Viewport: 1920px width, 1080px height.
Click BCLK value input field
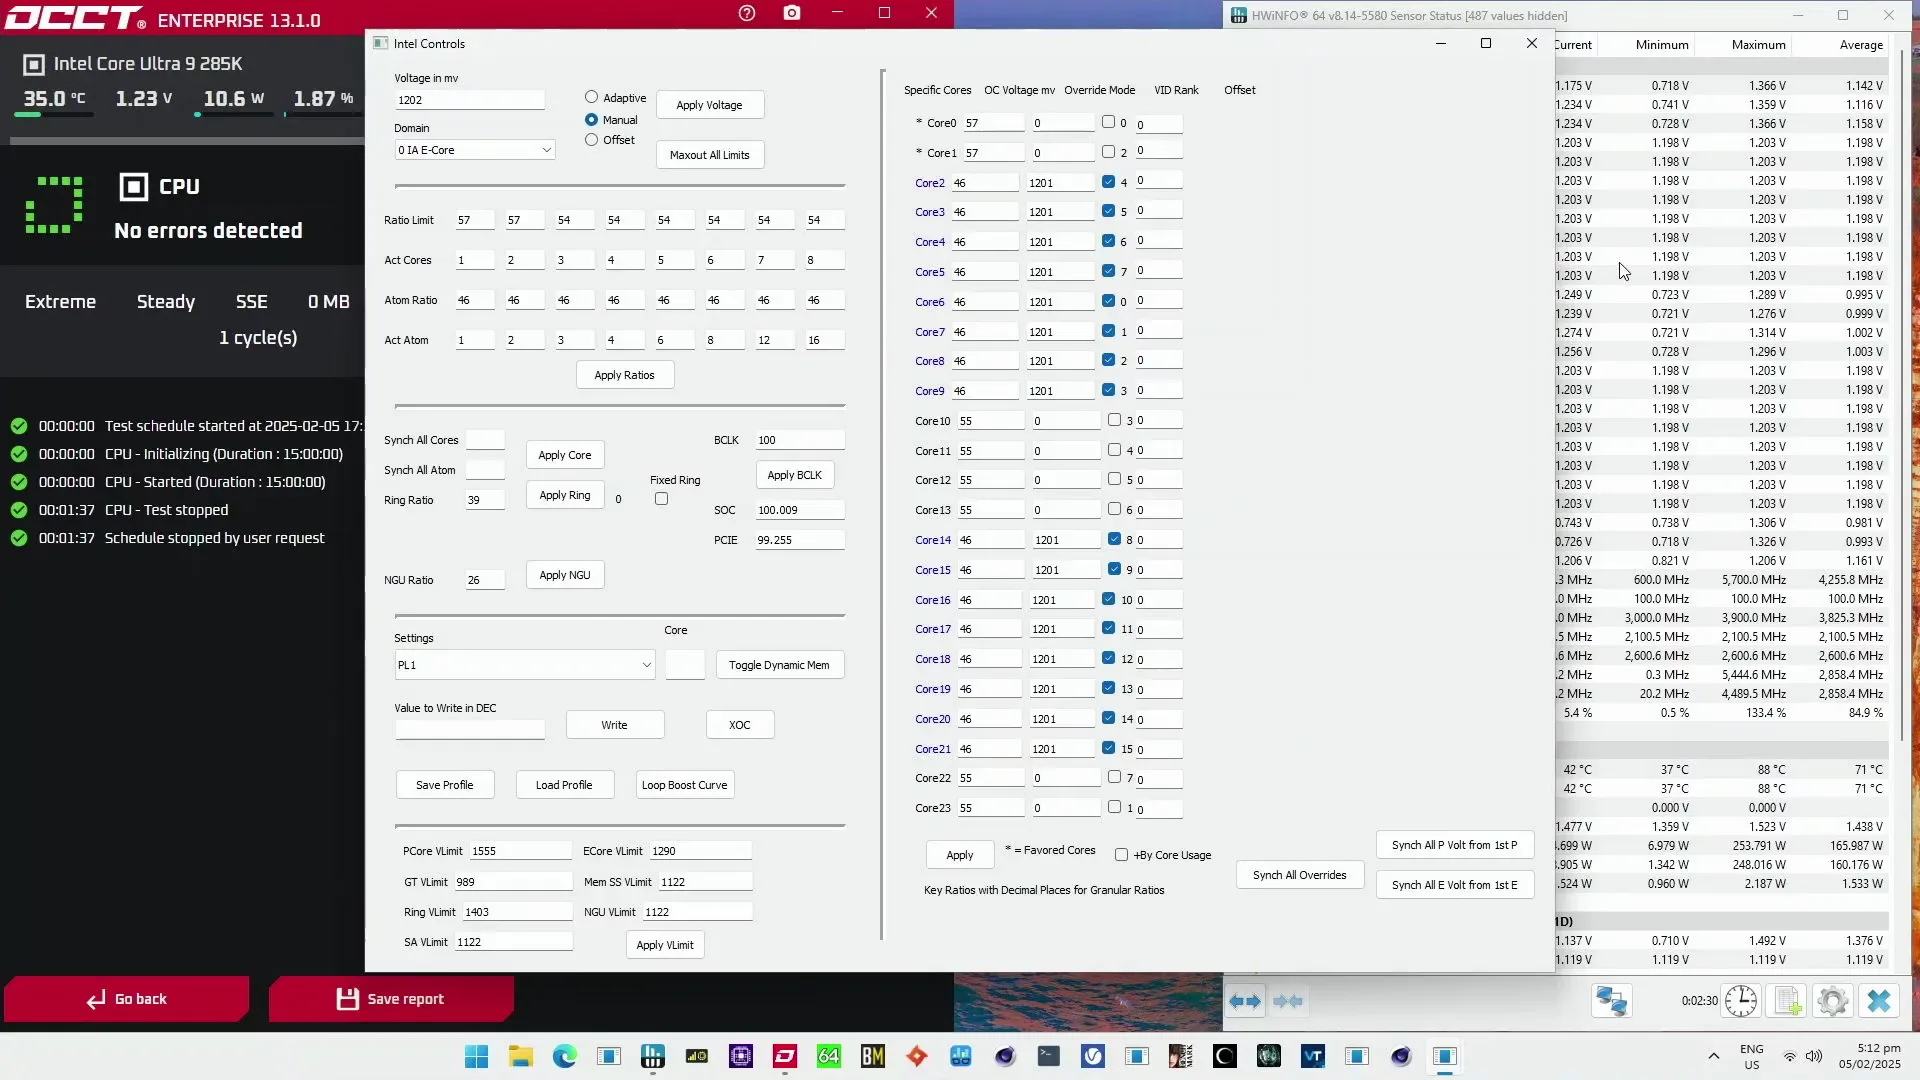pyautogui.click(x=800, y=440)
